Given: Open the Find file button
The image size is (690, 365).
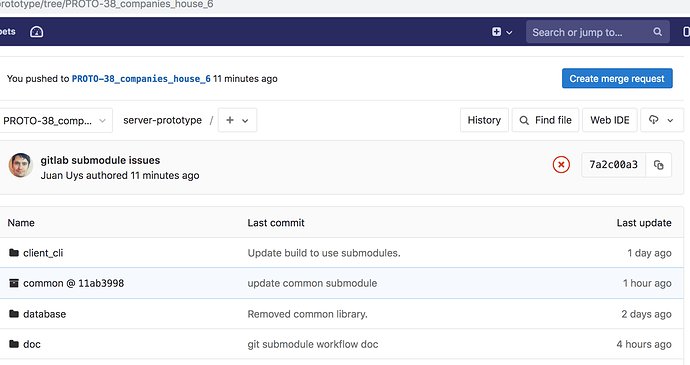Looking at the screenshot, I should 545,120.
